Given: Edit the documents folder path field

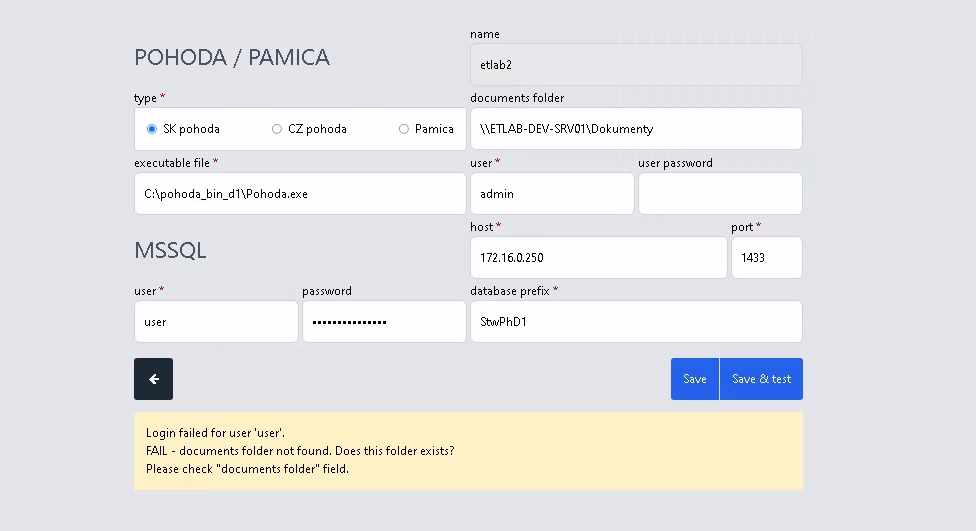Looking at the screenshot, I should coord(636,129).
